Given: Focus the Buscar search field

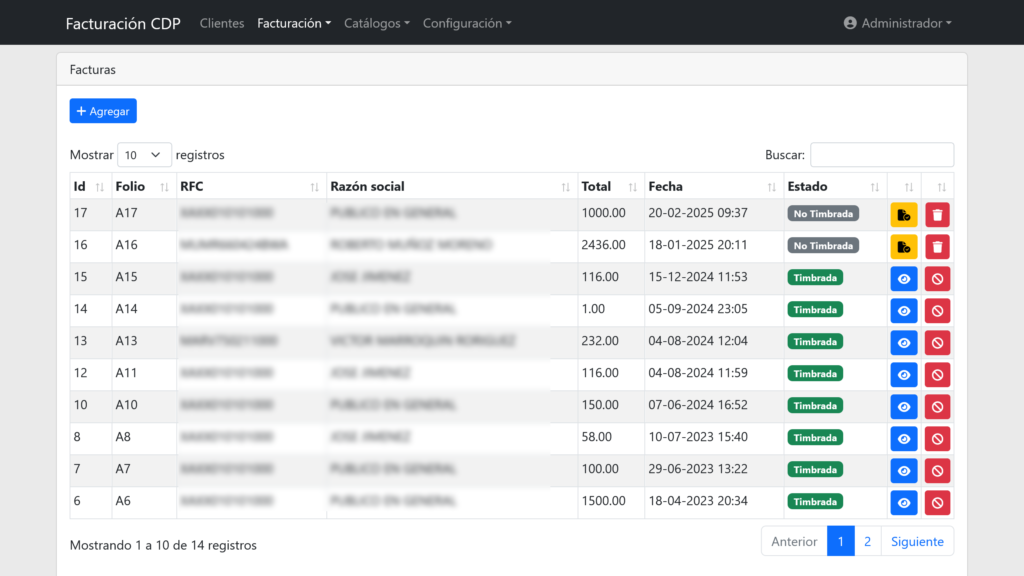Looking at the screenshot, I should tap(881, 155).
